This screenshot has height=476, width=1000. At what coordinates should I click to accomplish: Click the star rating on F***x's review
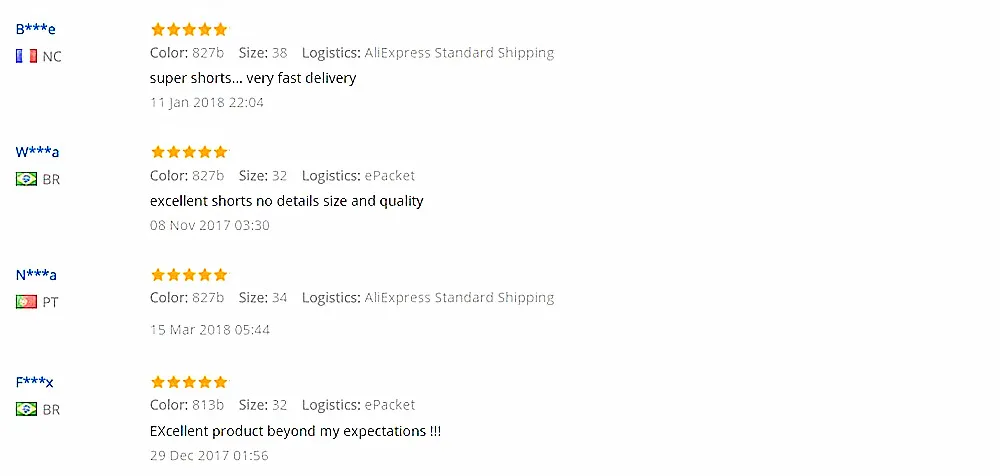[x=189, y=382]
